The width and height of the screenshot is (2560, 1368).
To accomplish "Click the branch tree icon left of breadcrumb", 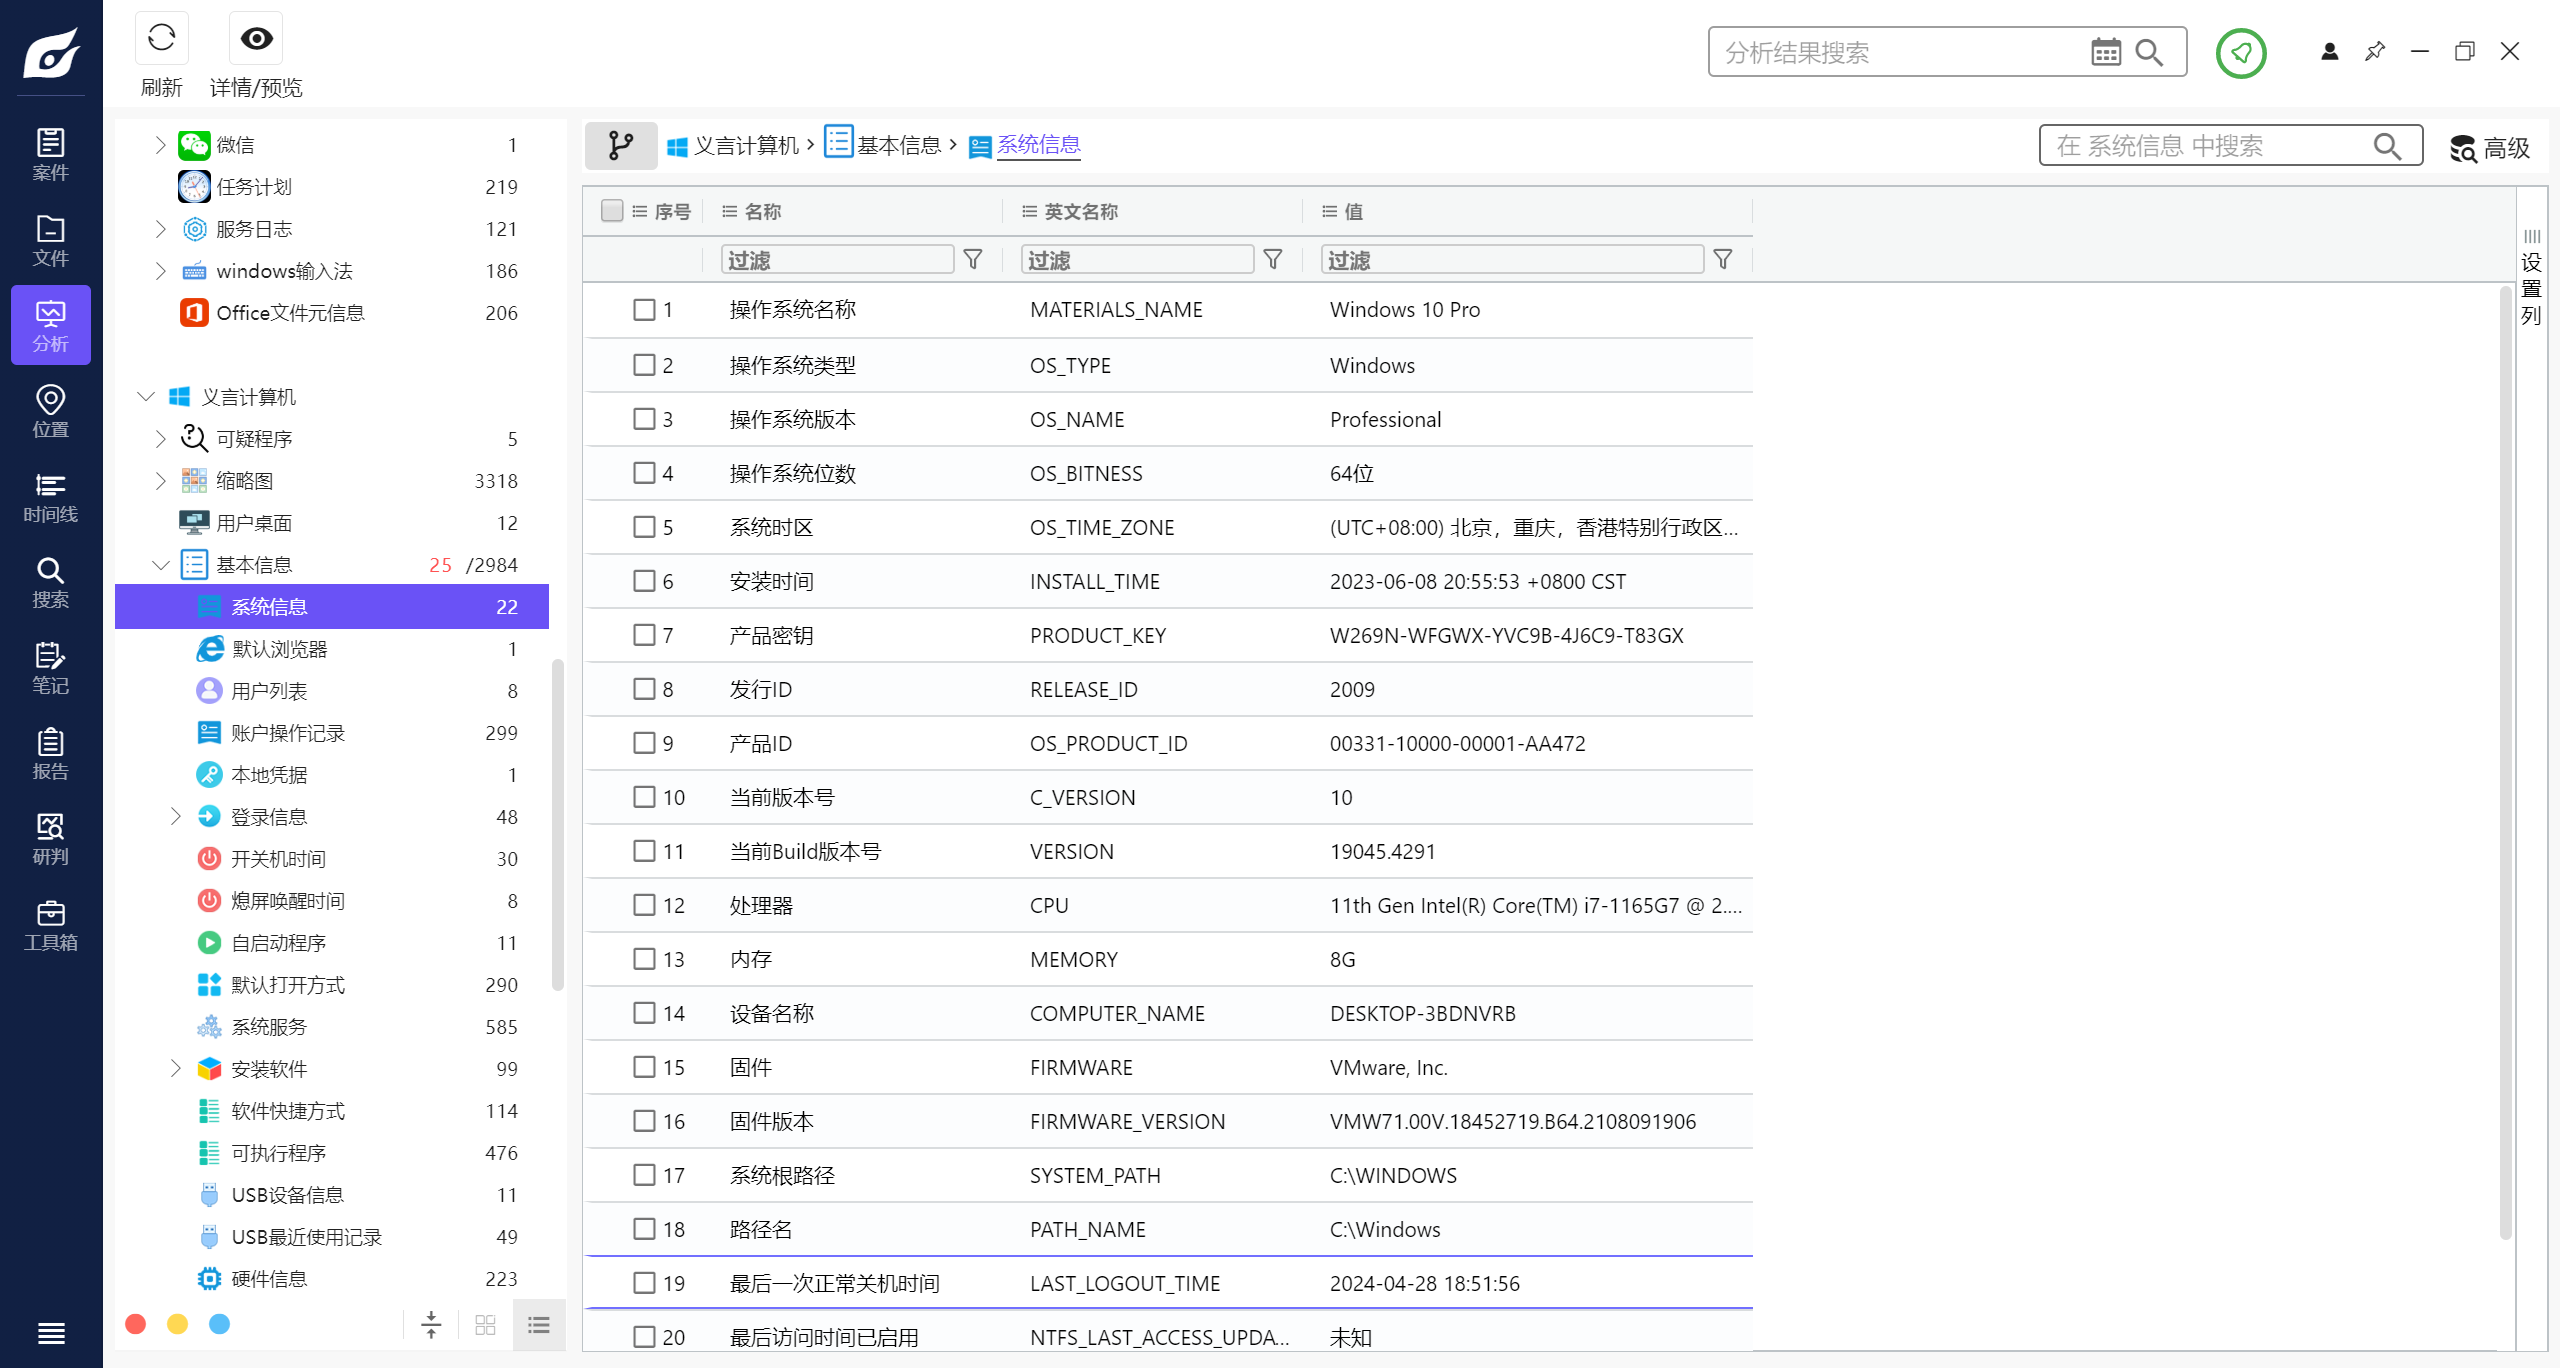I will coord(621,146).
